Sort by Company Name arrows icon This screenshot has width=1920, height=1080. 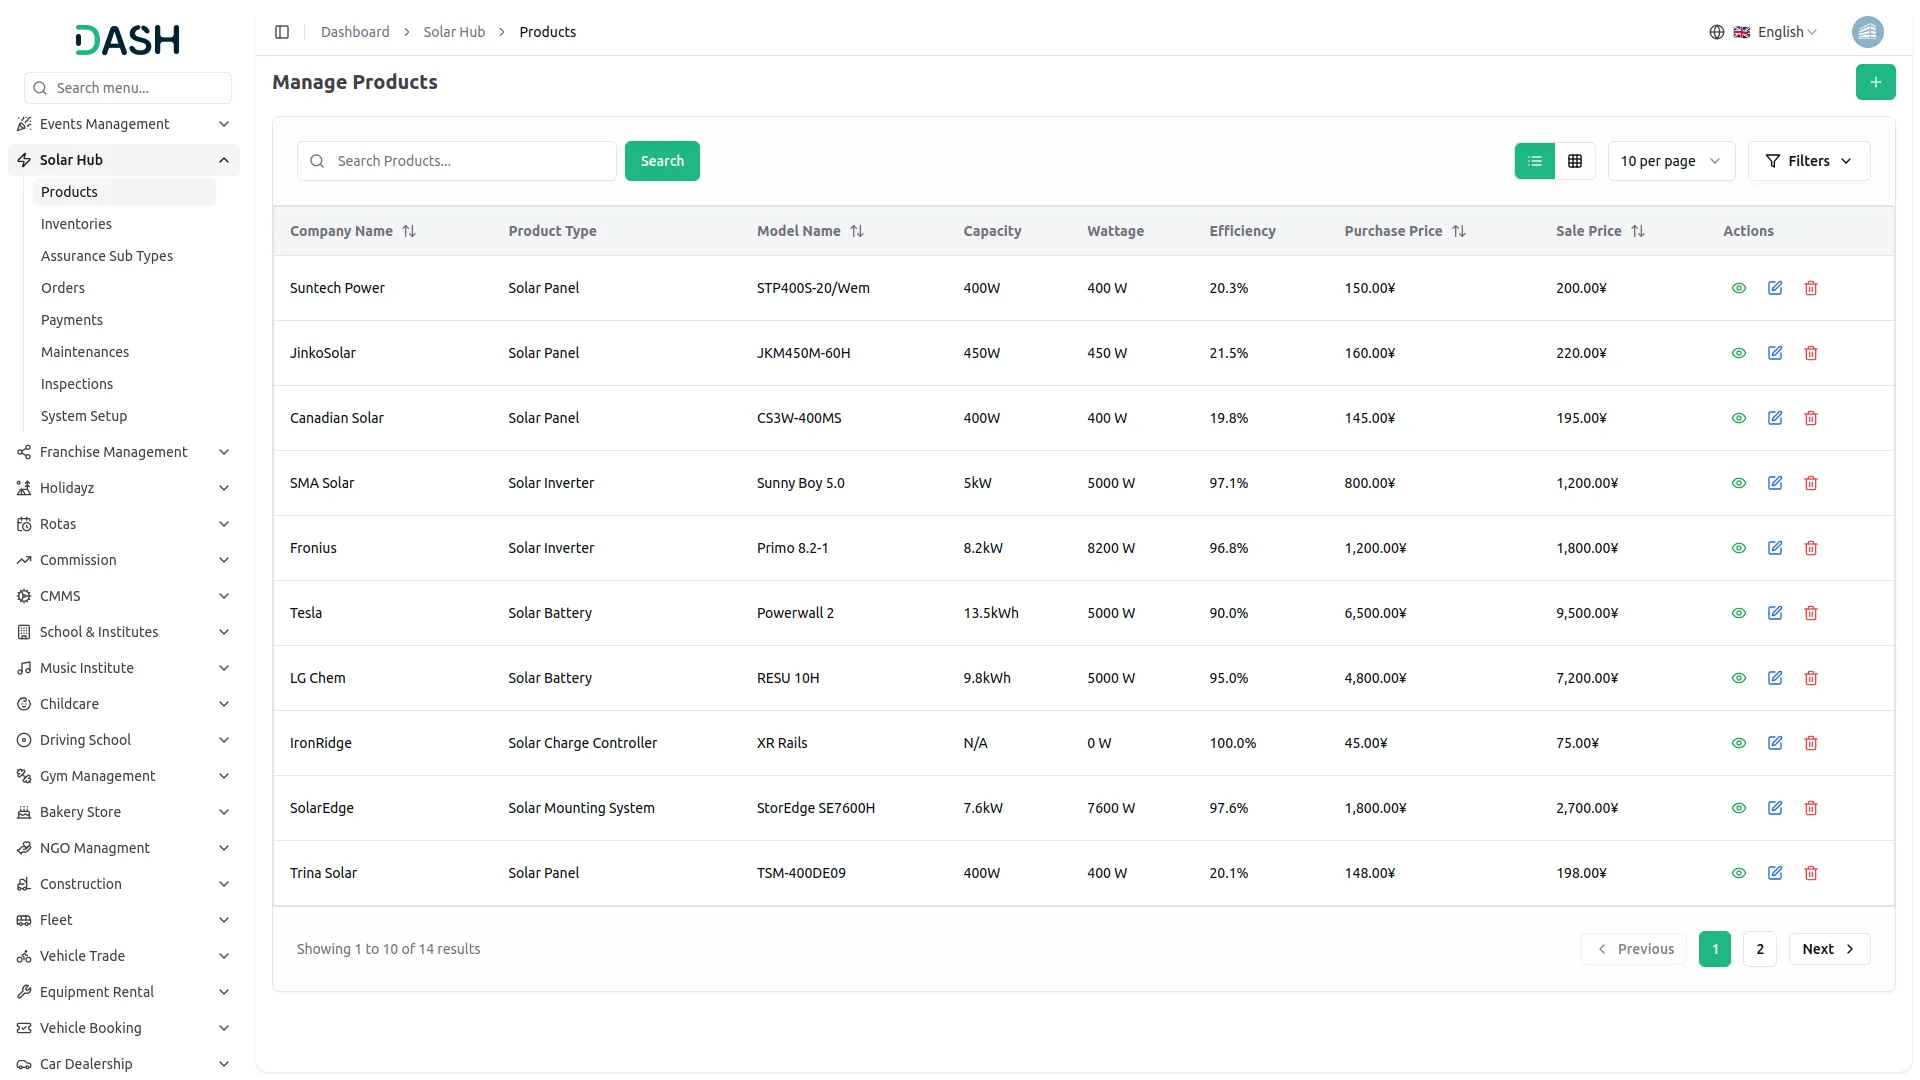point(409,231)
